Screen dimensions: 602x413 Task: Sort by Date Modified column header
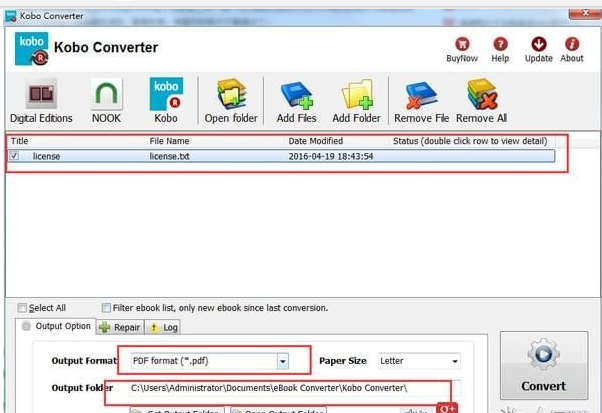coord(316,141)
